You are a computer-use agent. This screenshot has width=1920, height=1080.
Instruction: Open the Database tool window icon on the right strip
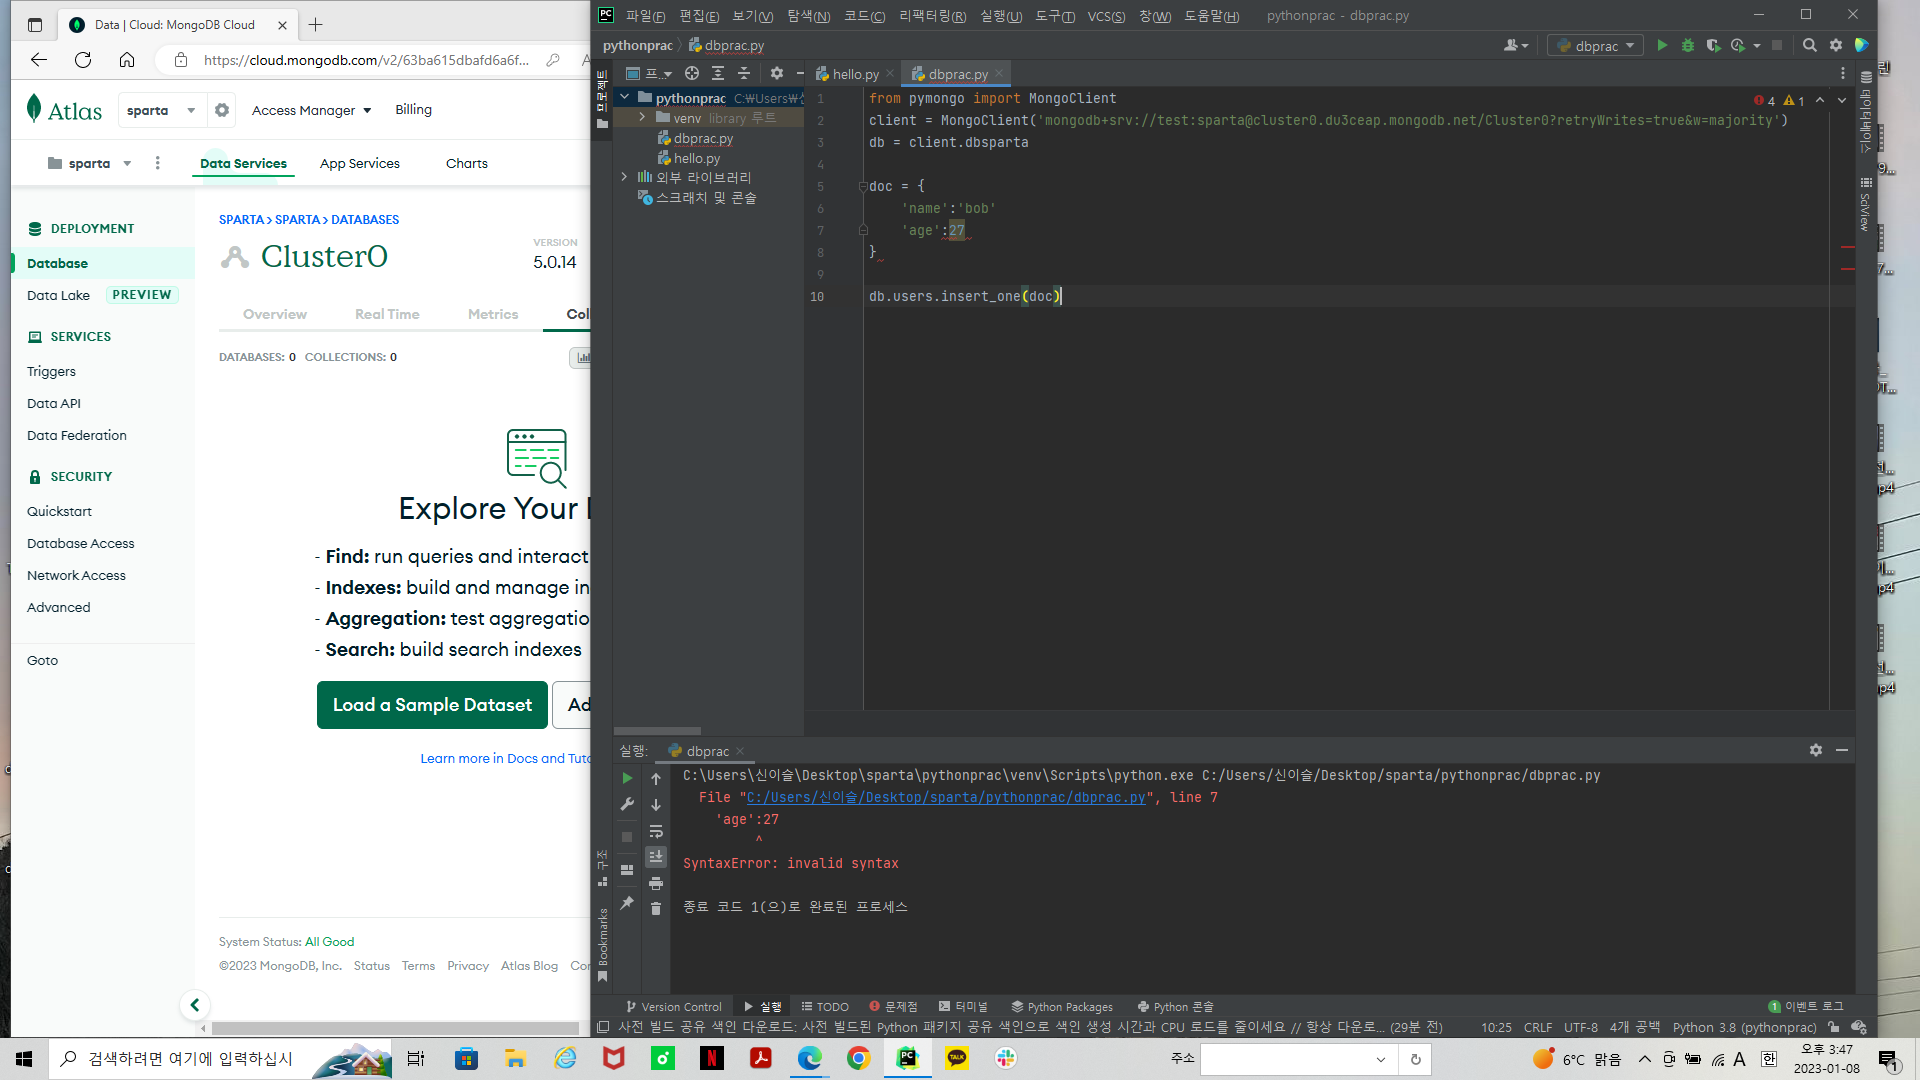[1866, 77]
